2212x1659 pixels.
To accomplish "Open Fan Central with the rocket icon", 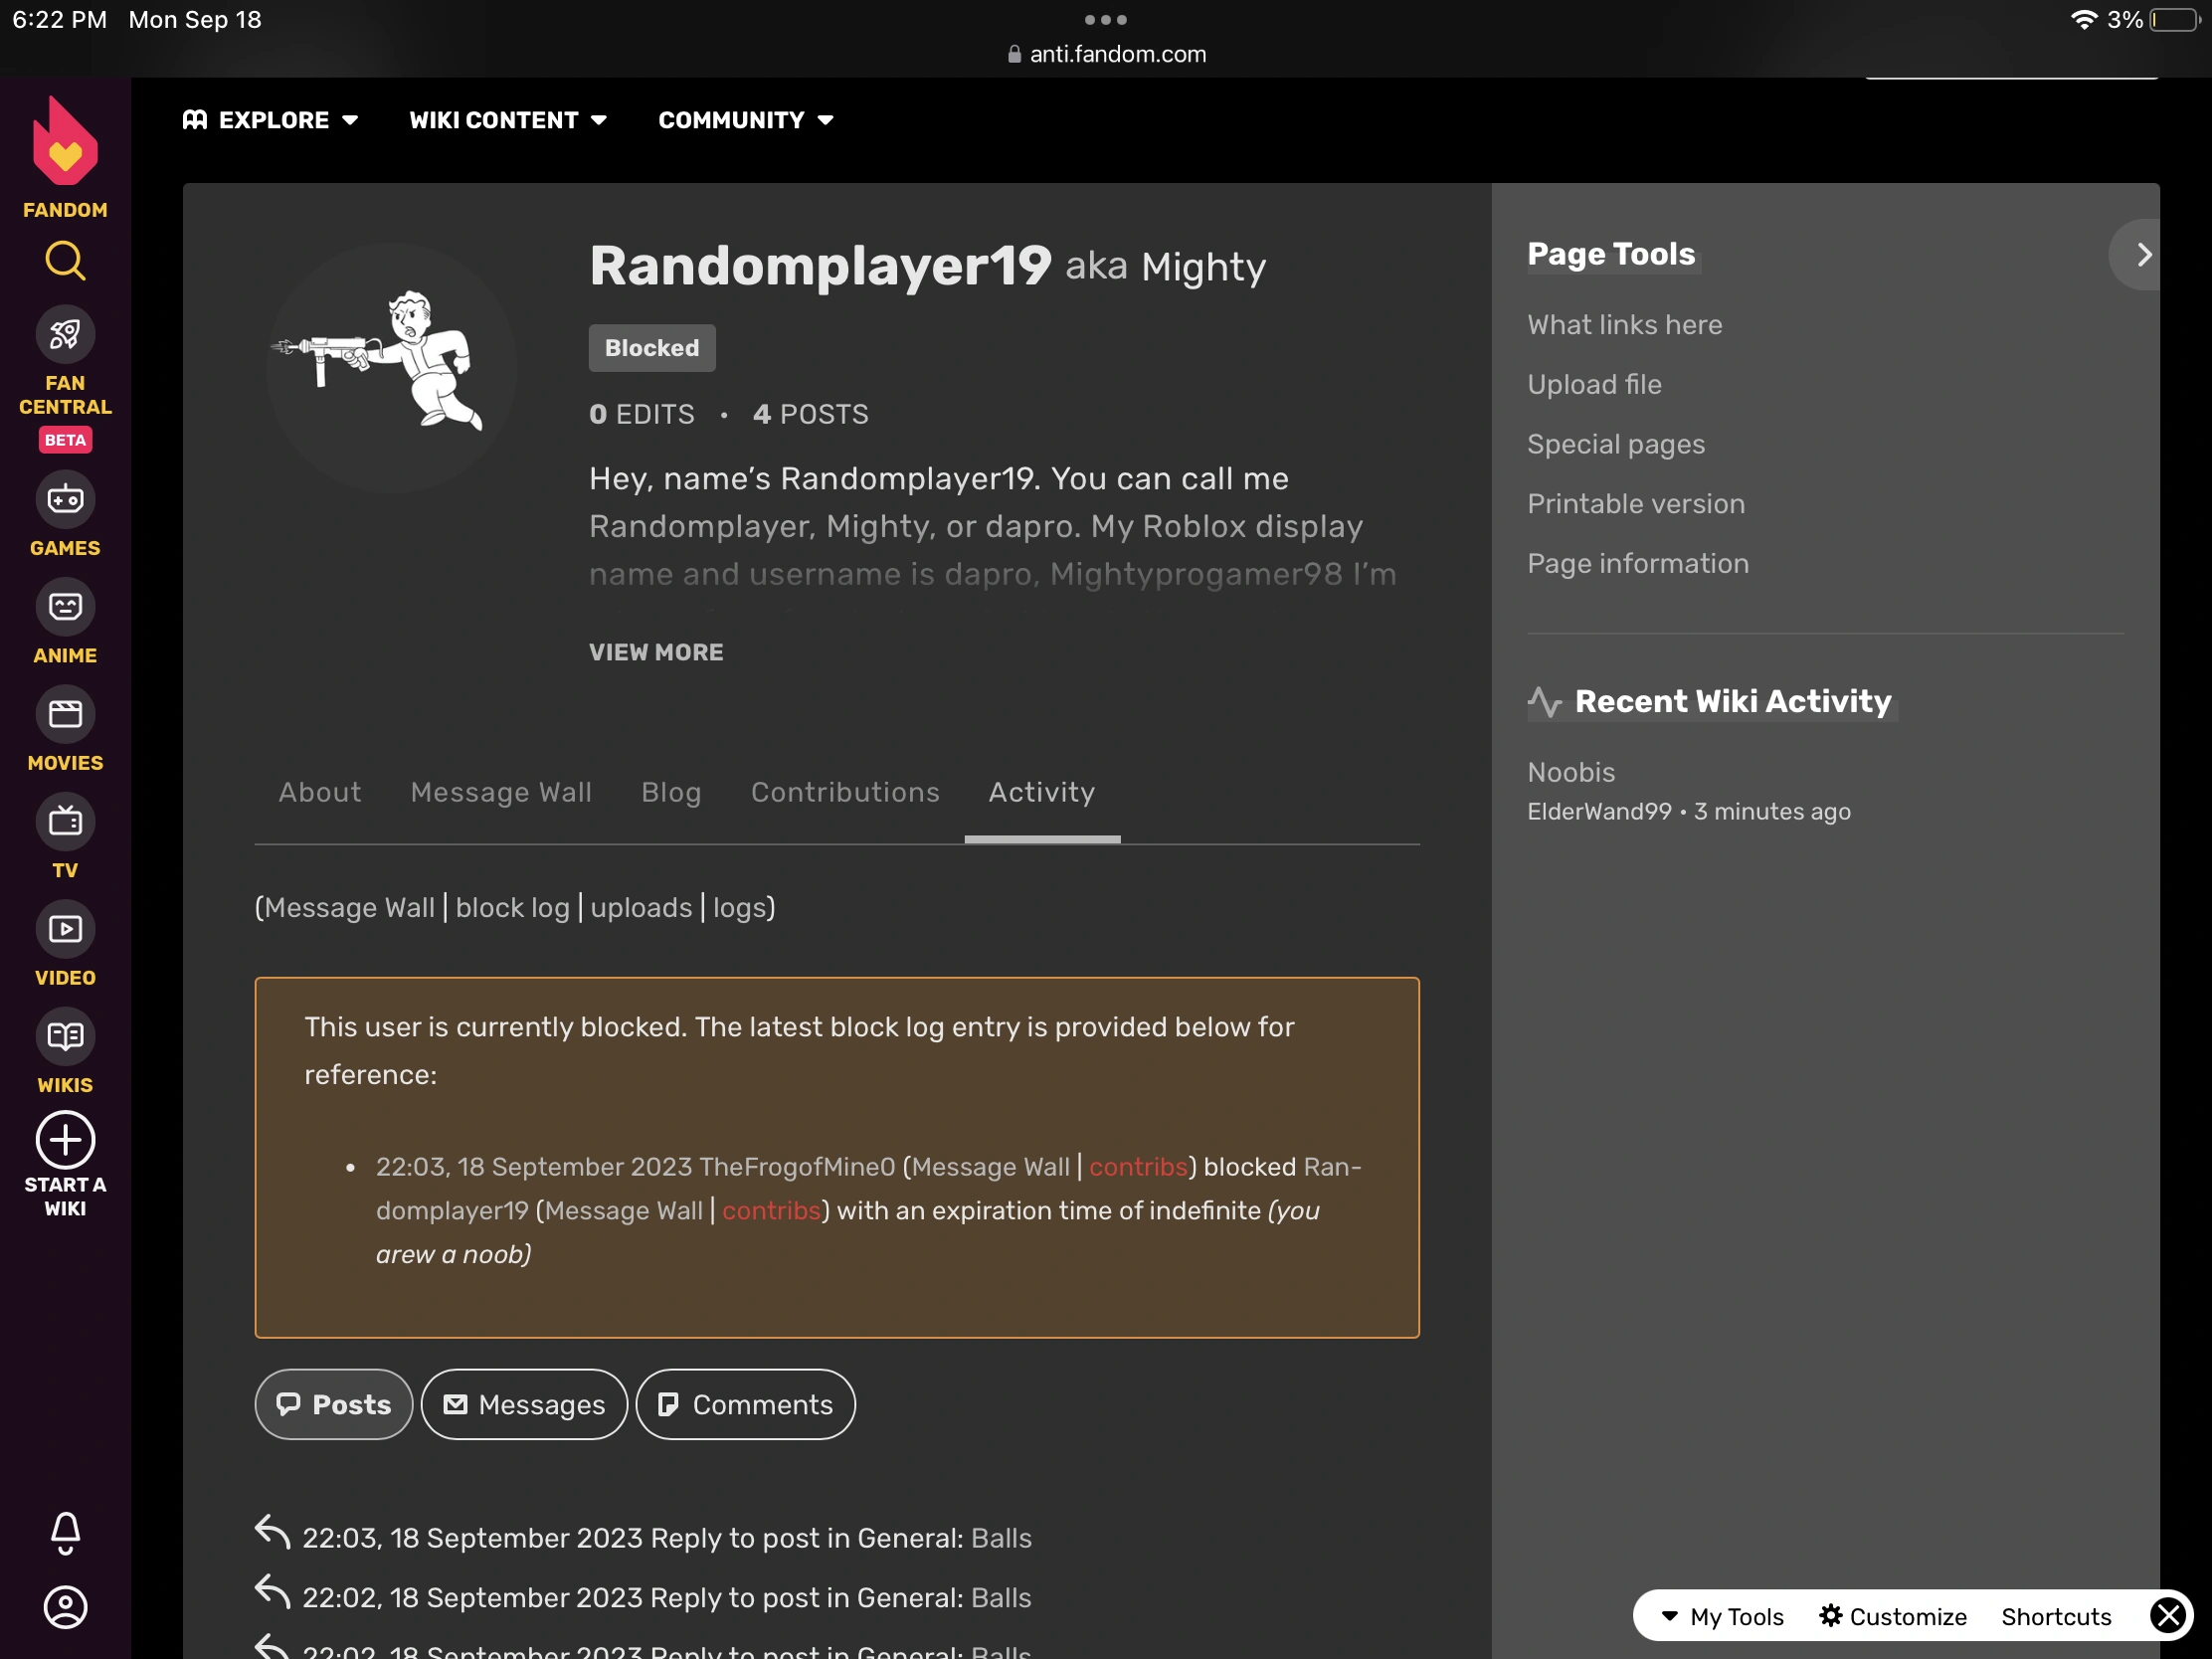I will click(x=64, y=334).
